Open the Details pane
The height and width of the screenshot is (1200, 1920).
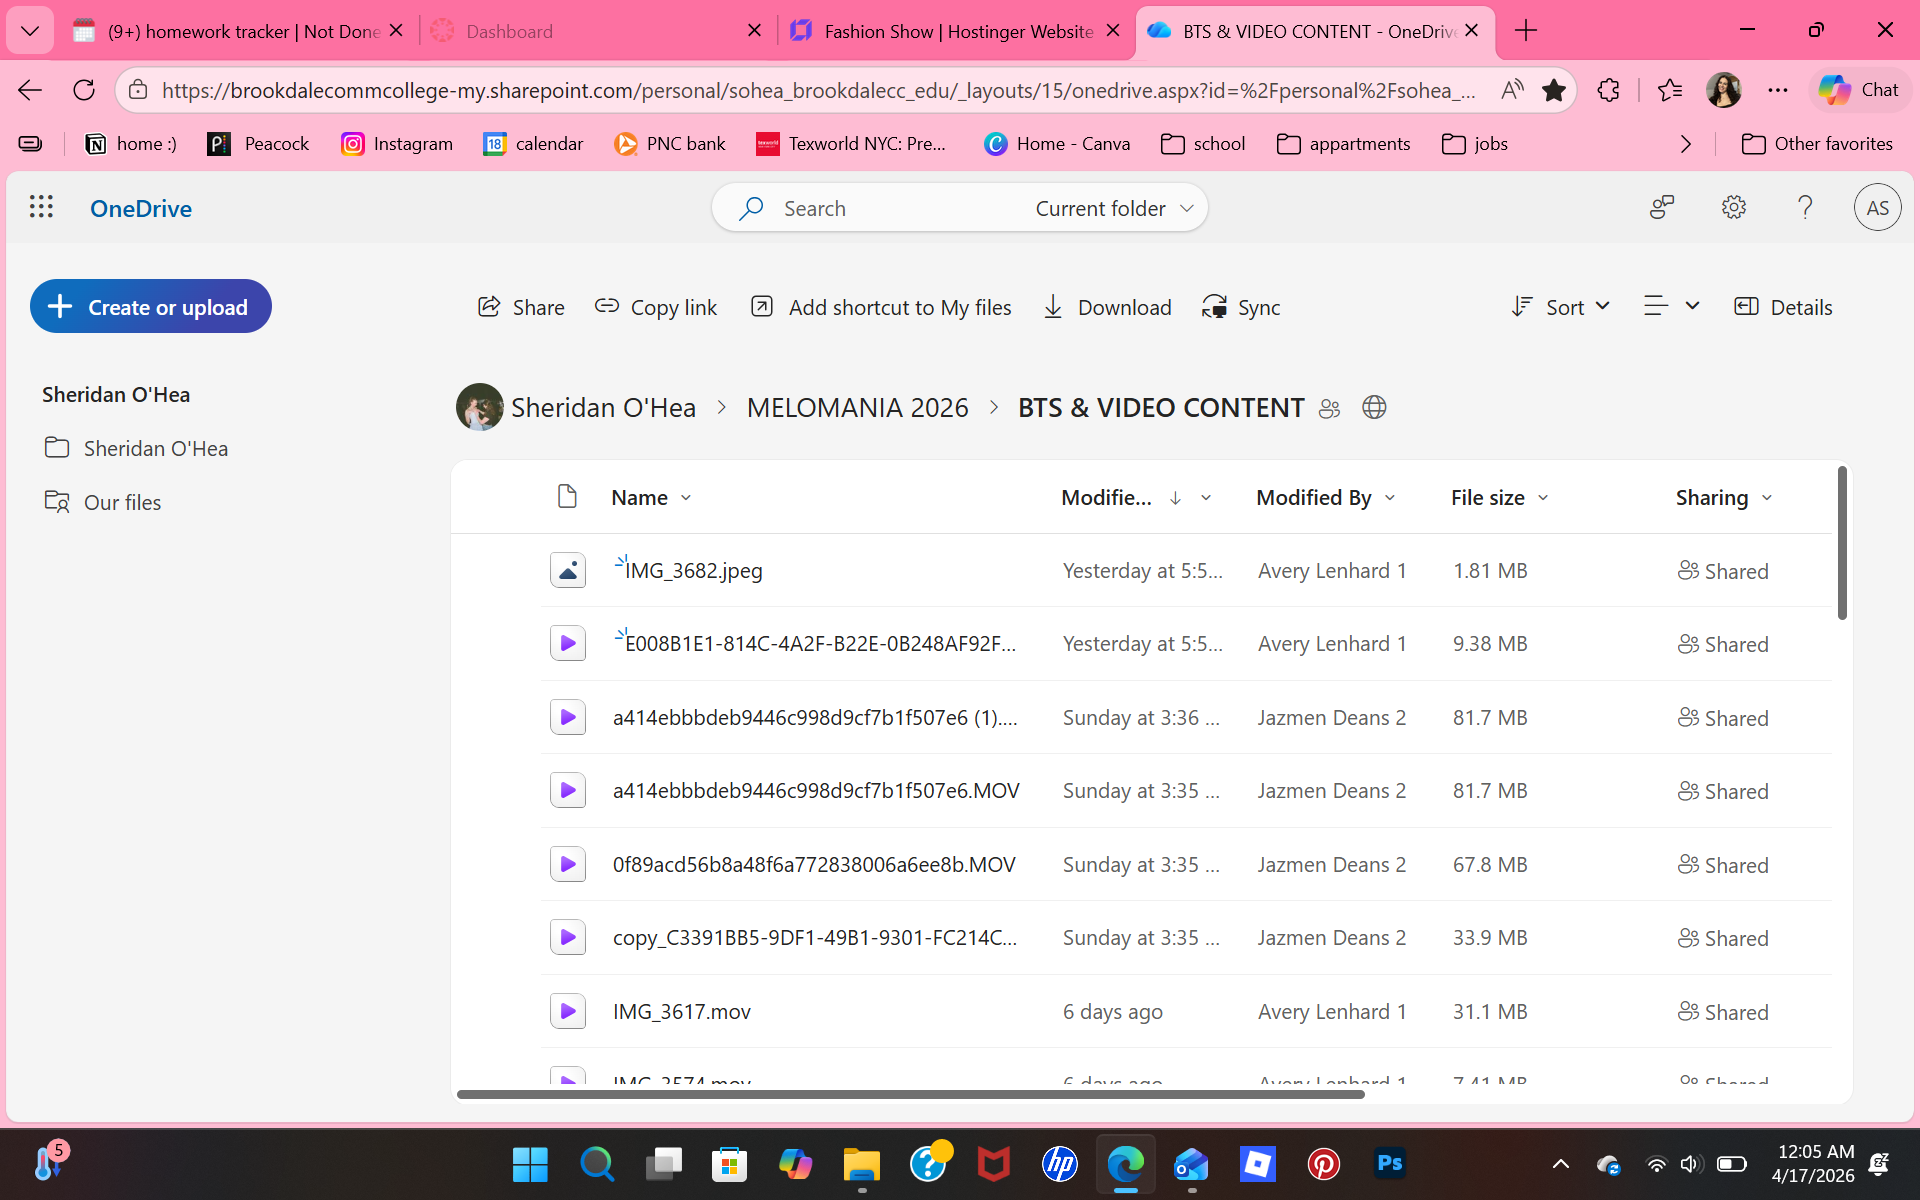[1783, 307]
